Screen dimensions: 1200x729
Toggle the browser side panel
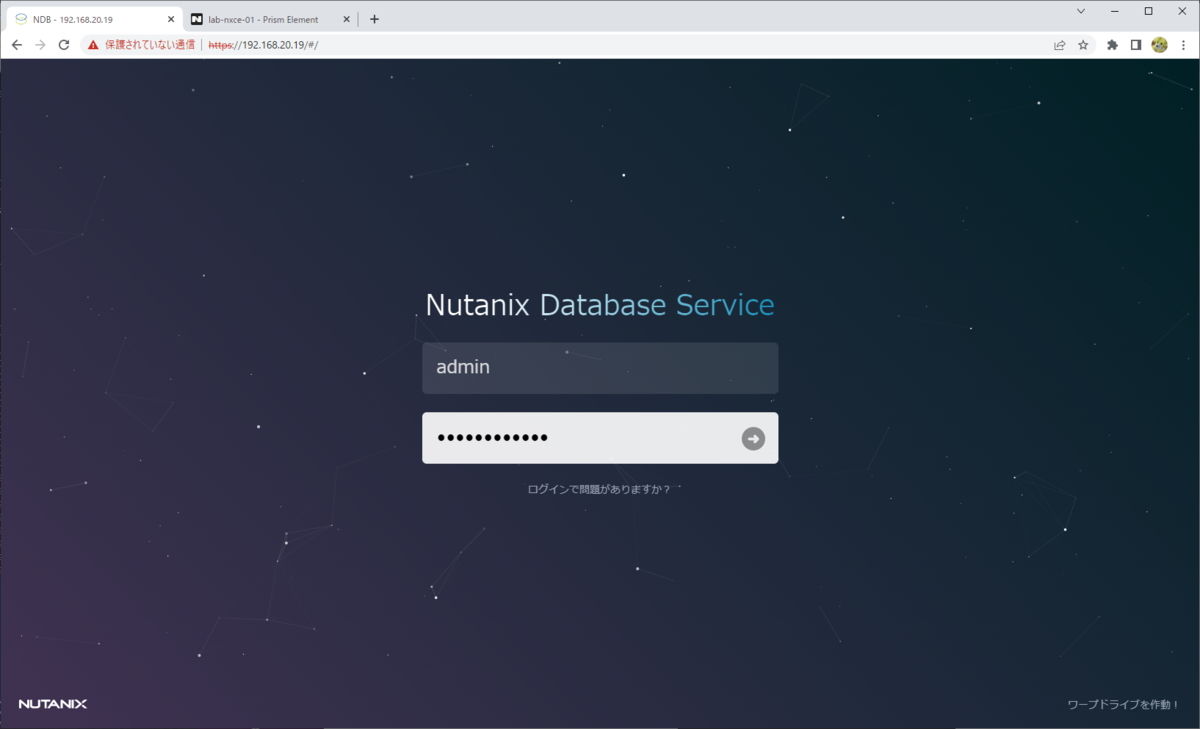coord(1136,45)
